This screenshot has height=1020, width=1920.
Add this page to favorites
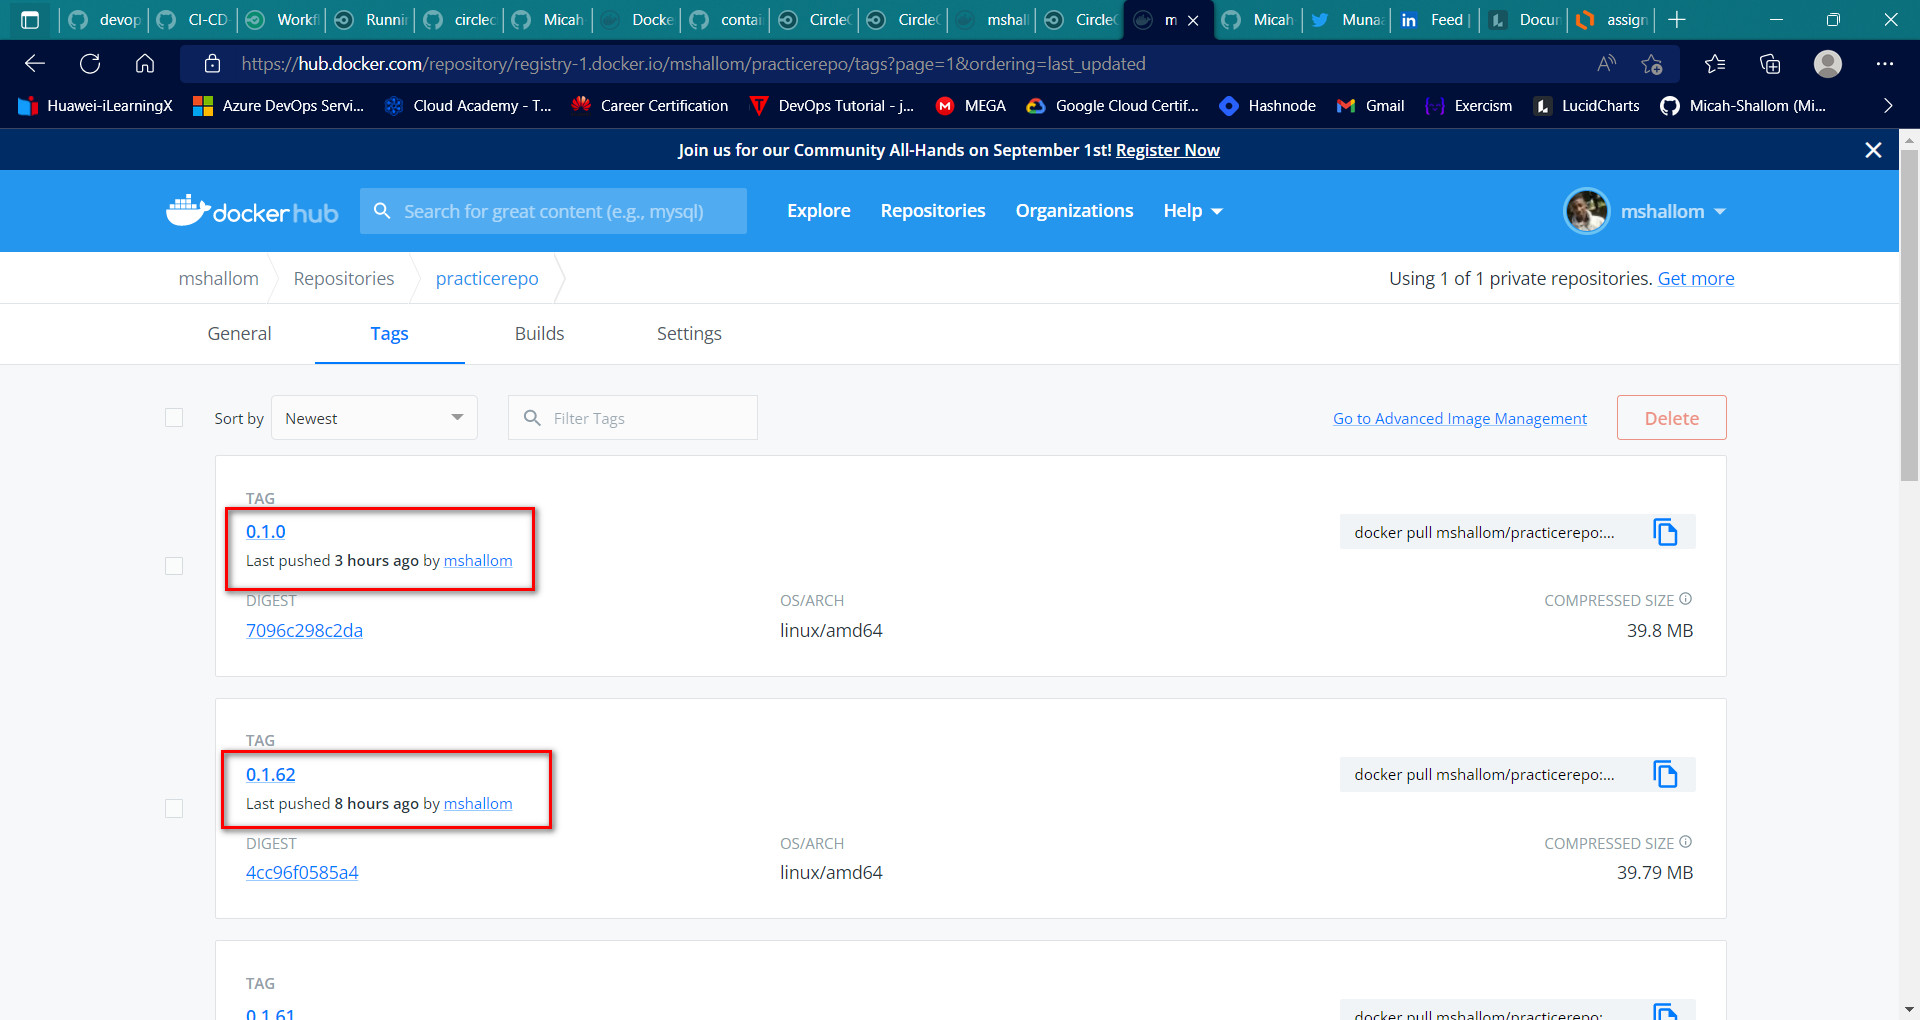pyautogui.click(x=1652, y=64)
